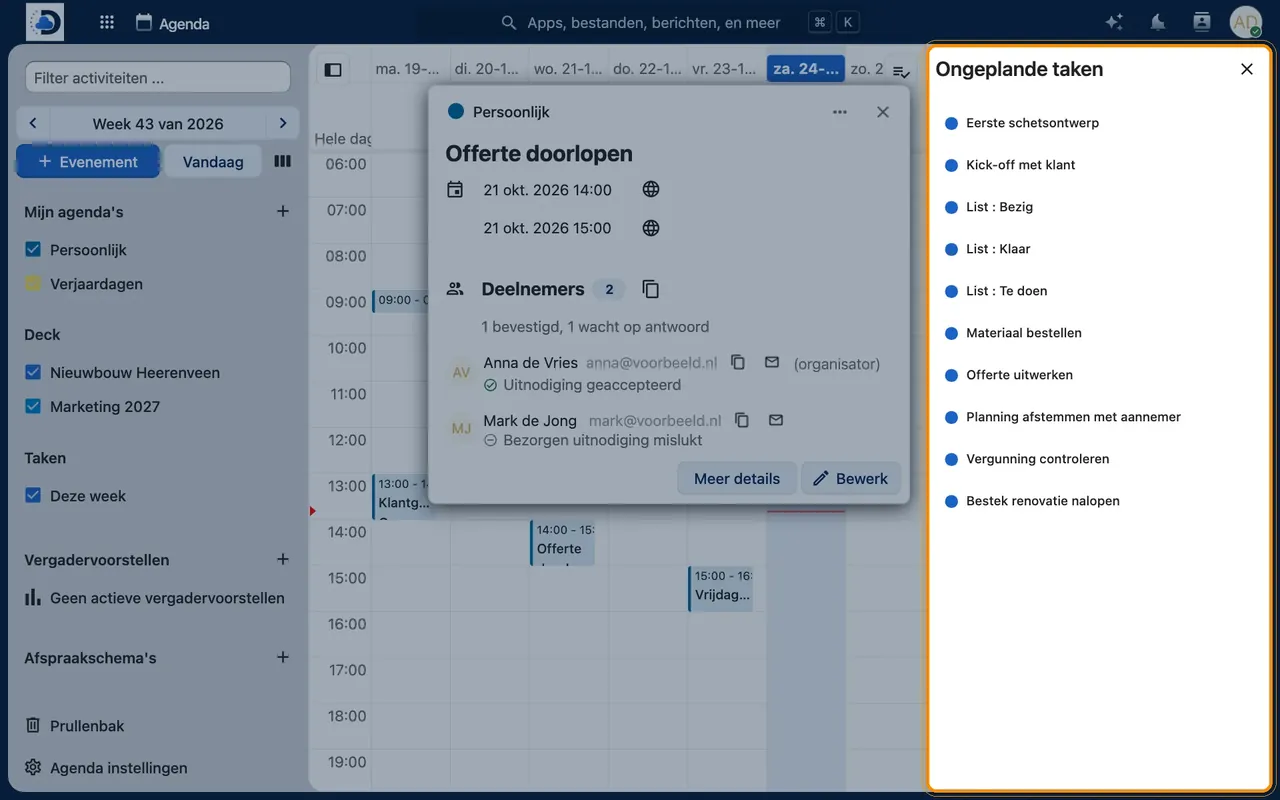Screen dimensions: 1280x800
Task: Copy Mark de Jong email address
Action: click(742, 421)
